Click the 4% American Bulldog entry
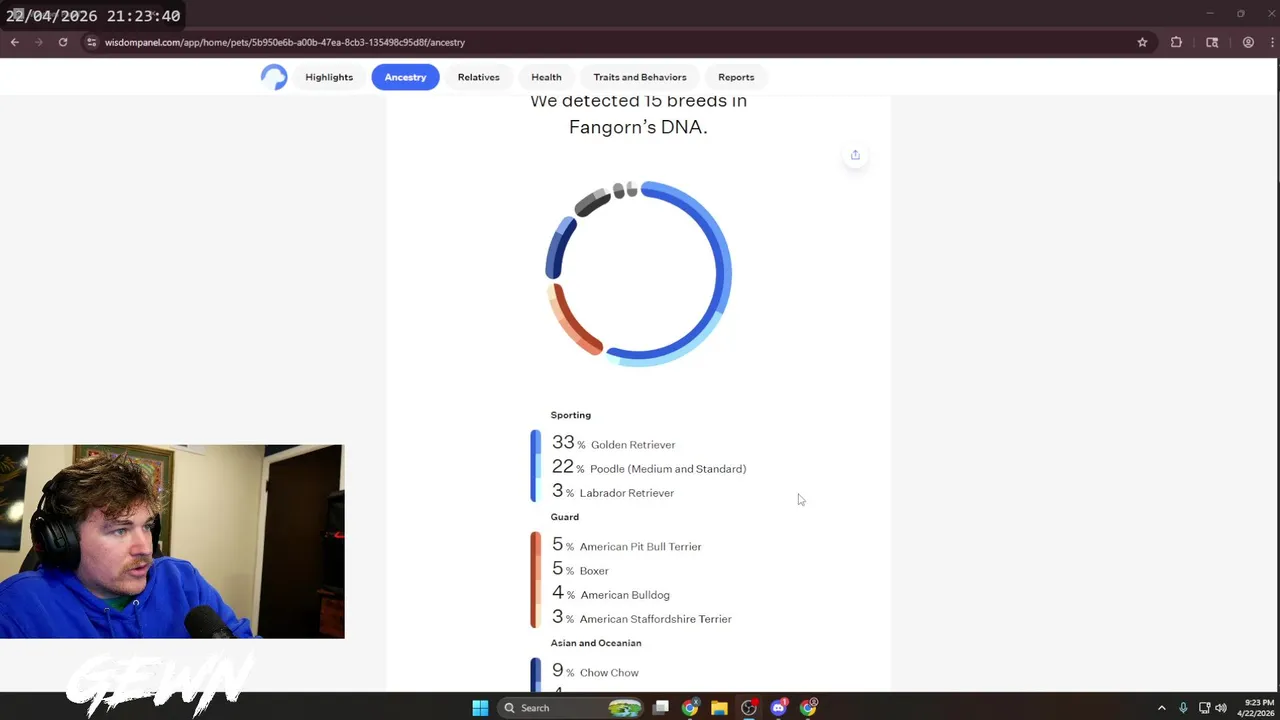The image size is (1280, 720). [611, 593]
